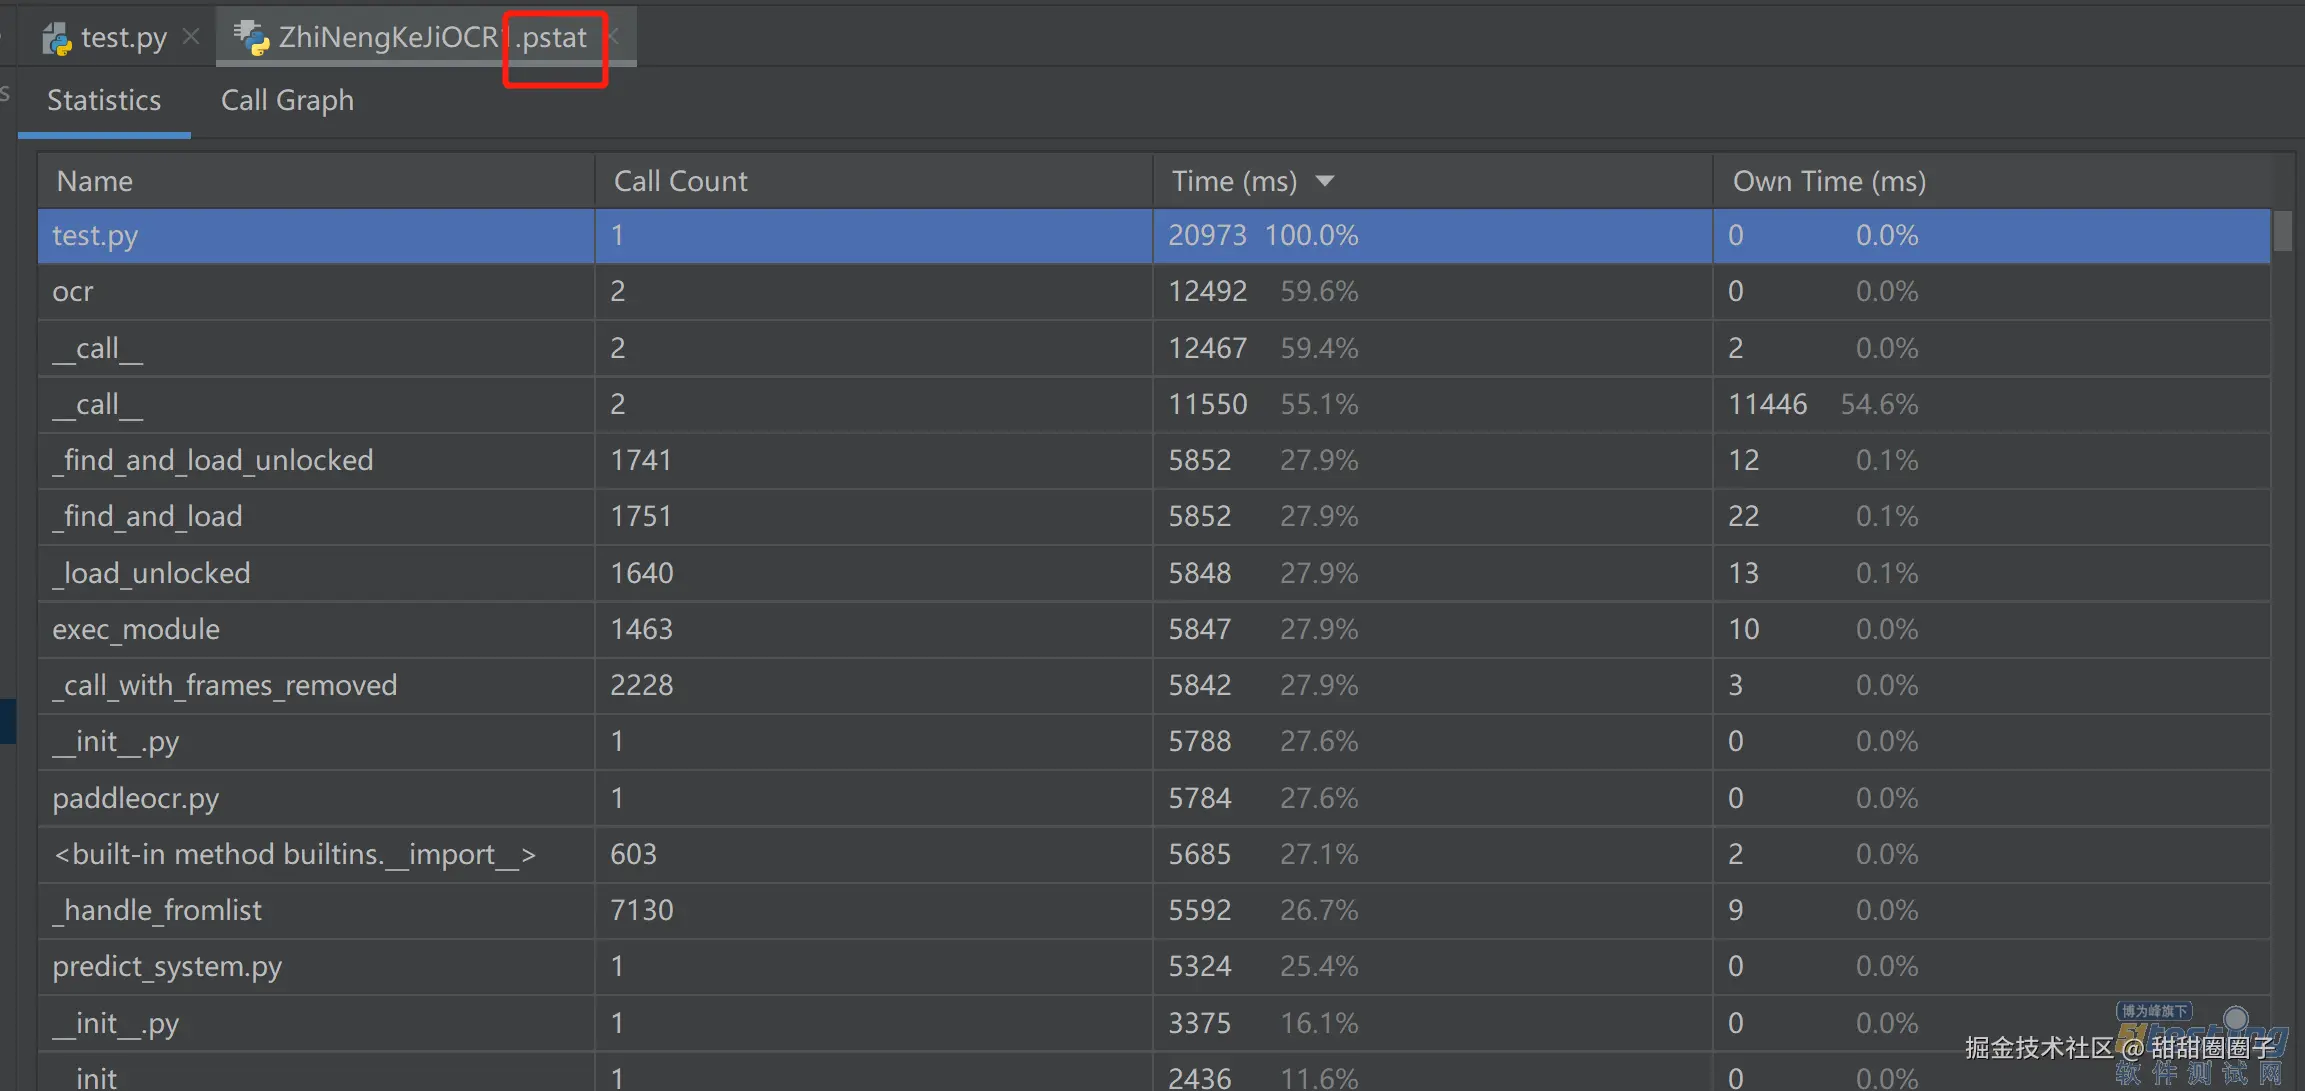Open the test.py editor tab

point(123,38)
